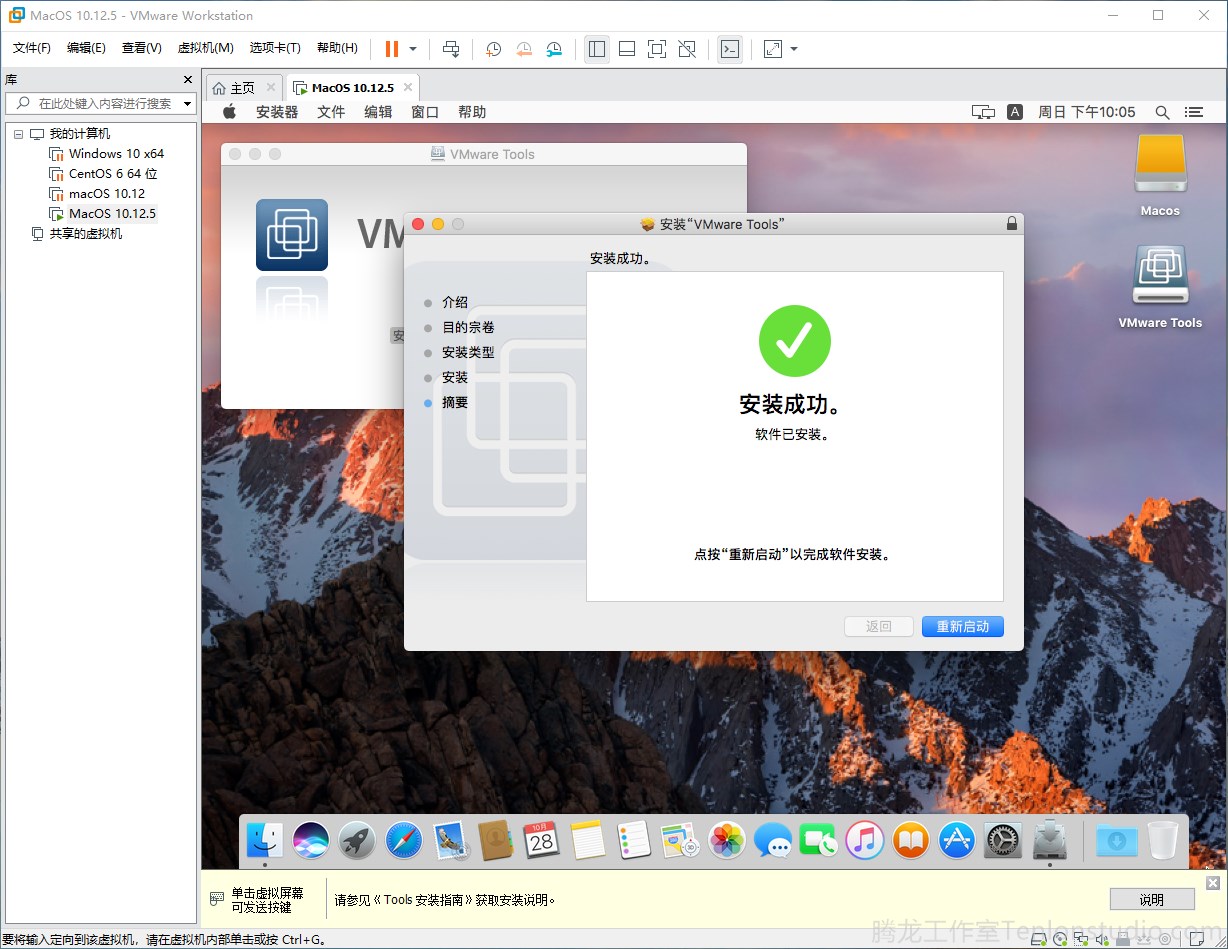The width and height of the screenshot is (1228, 949).
Task: Click the display mirroring icon in the menu bar
Action: point(983,112)
